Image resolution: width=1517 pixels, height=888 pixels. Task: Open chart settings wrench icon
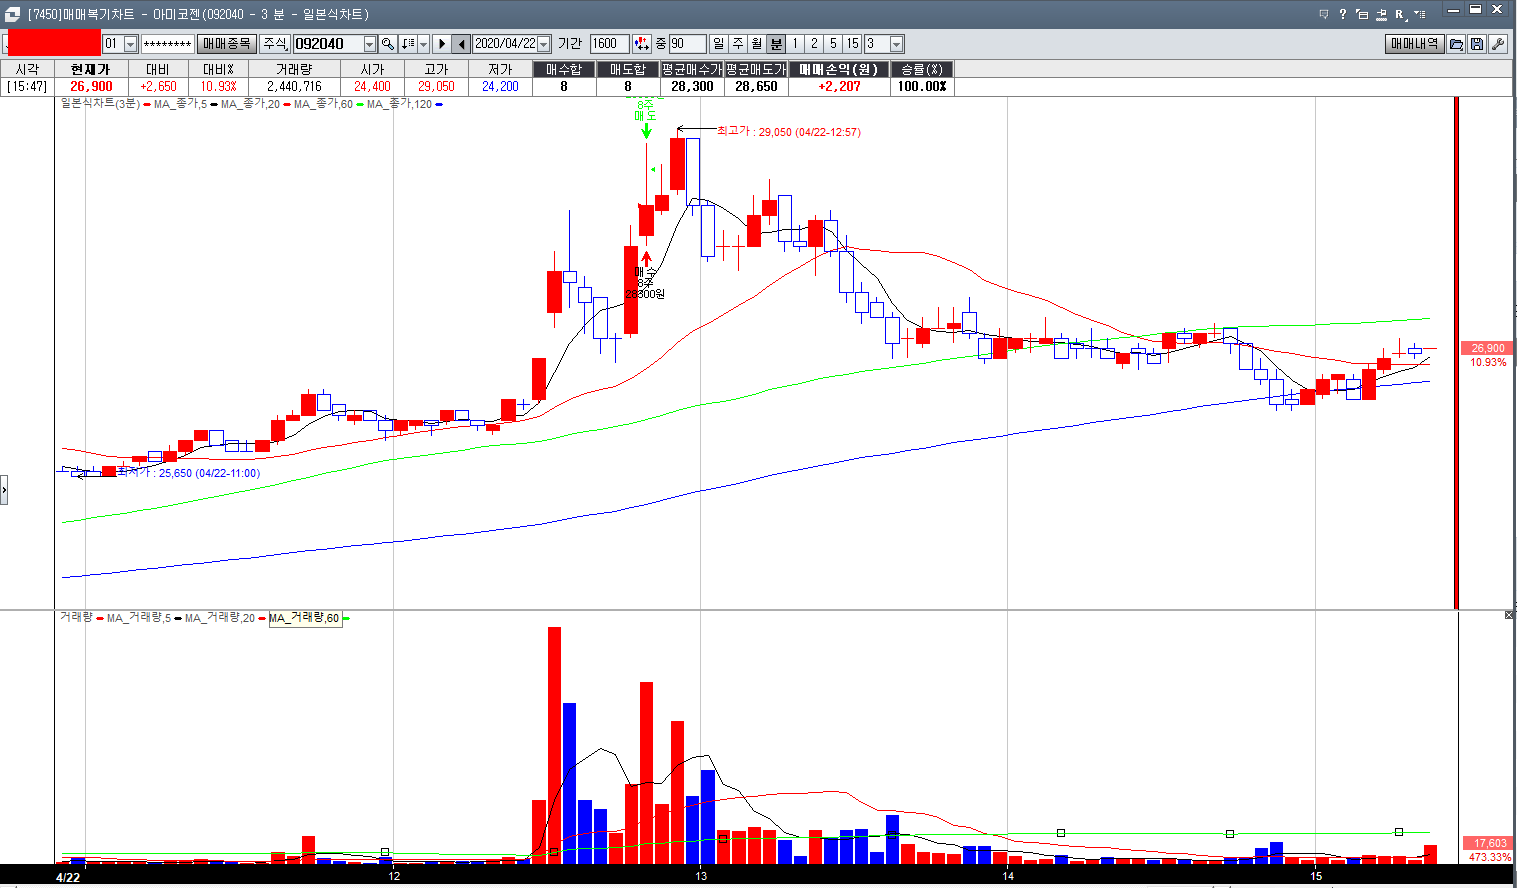point(1498,44)
